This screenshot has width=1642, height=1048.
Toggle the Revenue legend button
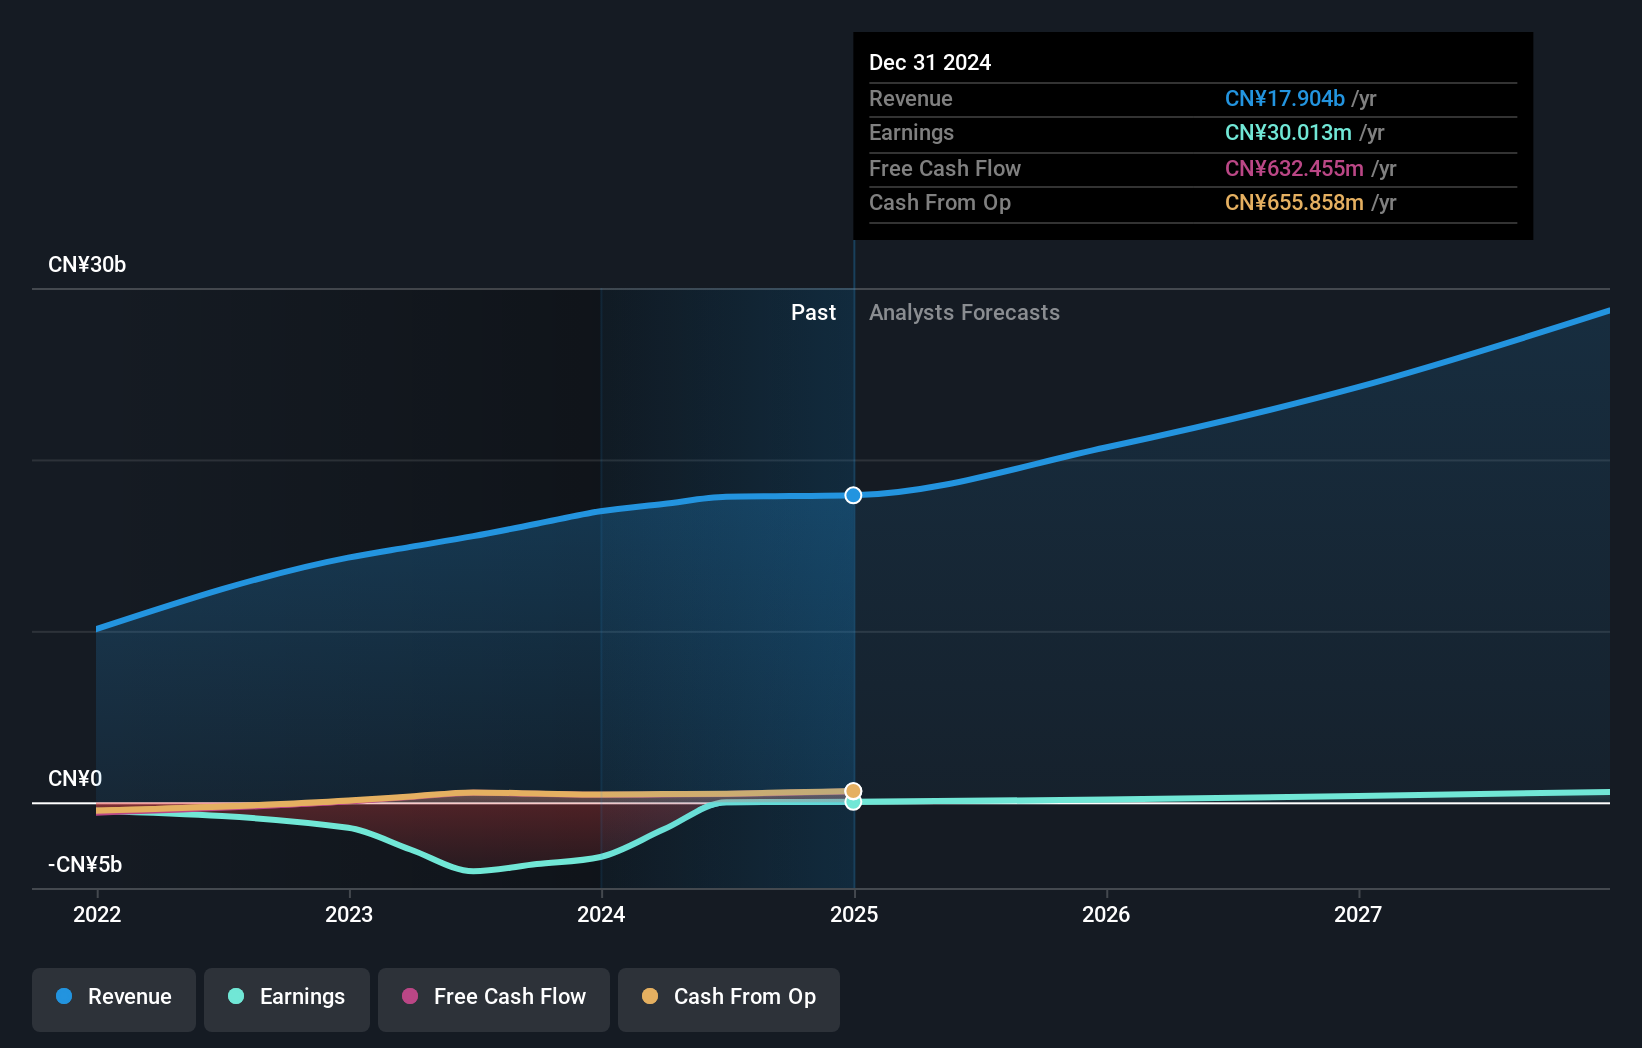coord(114,998)
